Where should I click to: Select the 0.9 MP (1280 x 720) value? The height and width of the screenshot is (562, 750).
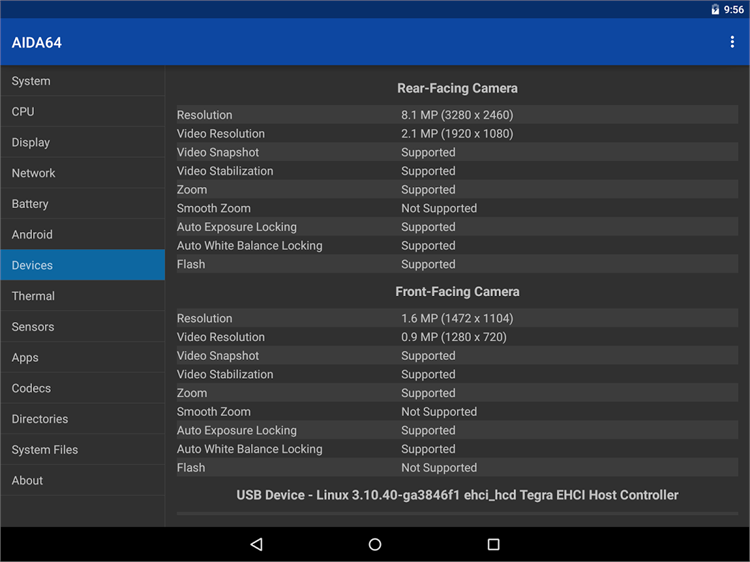pos(453,337)
